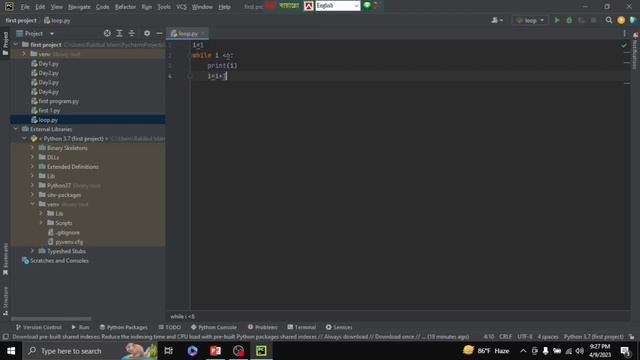Expand the DLLs folder node
This screenshot has height=360, width=640.
[33, 157]
